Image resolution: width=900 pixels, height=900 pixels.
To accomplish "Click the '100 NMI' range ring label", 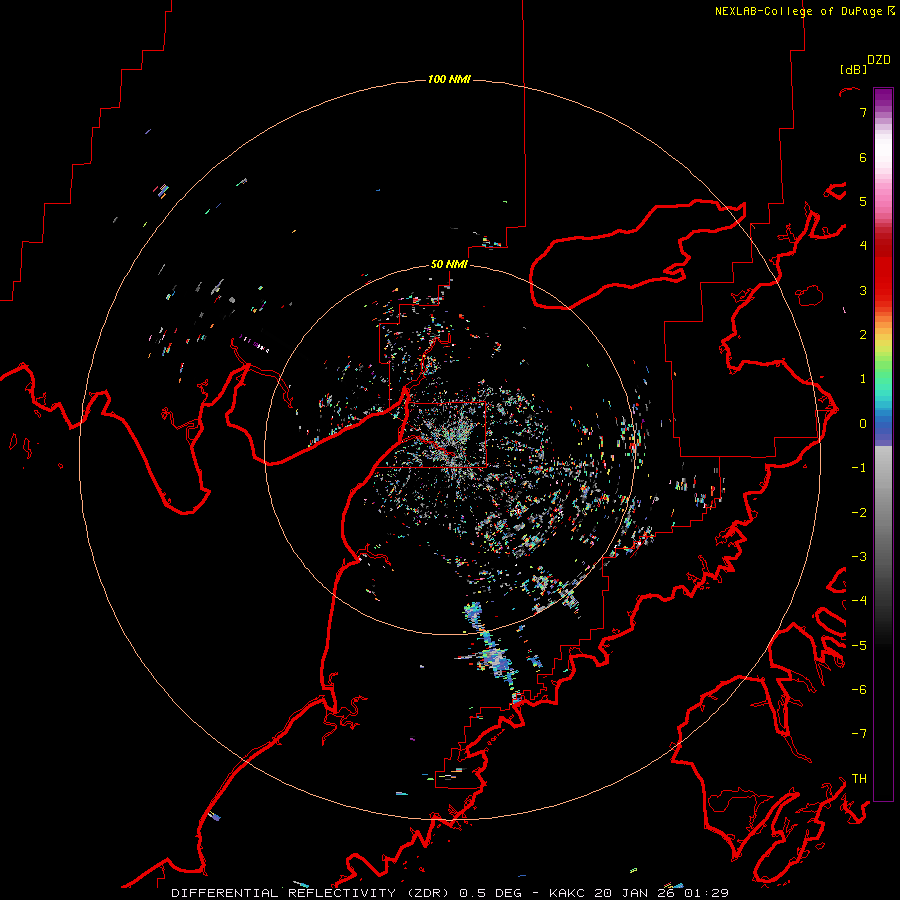I will 449,79.
